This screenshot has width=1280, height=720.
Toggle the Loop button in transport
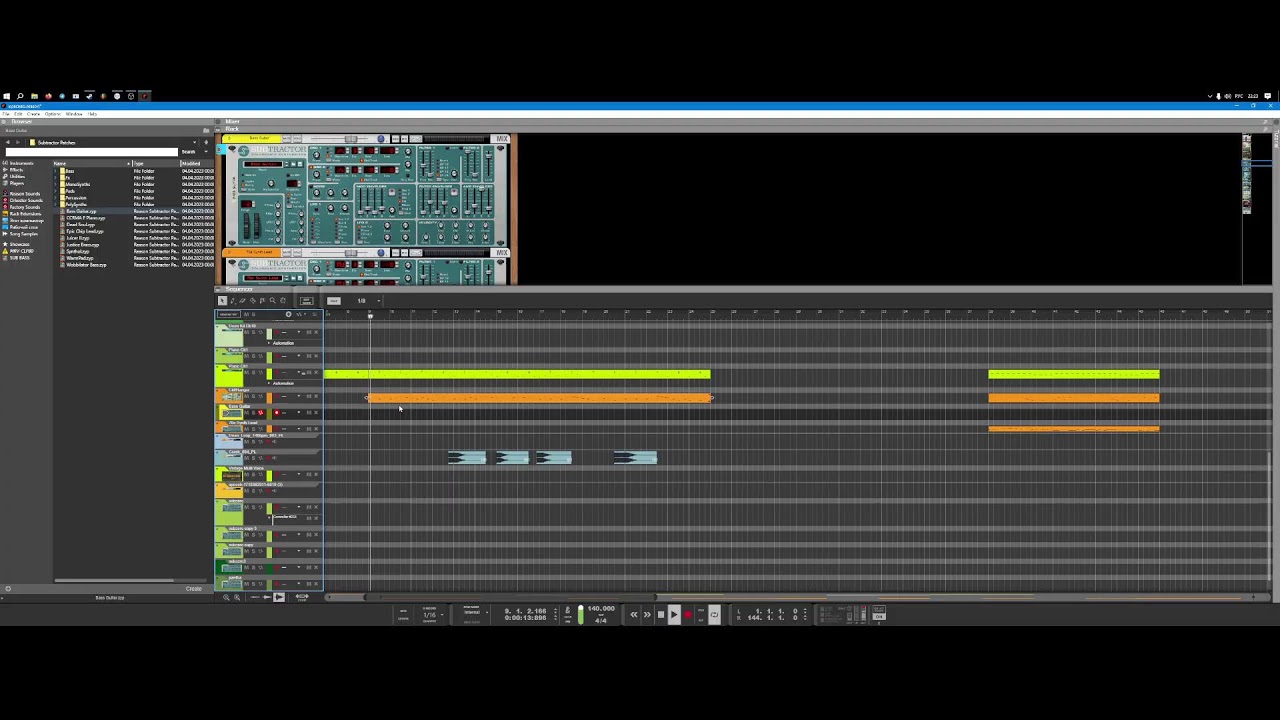click(714, 615)
